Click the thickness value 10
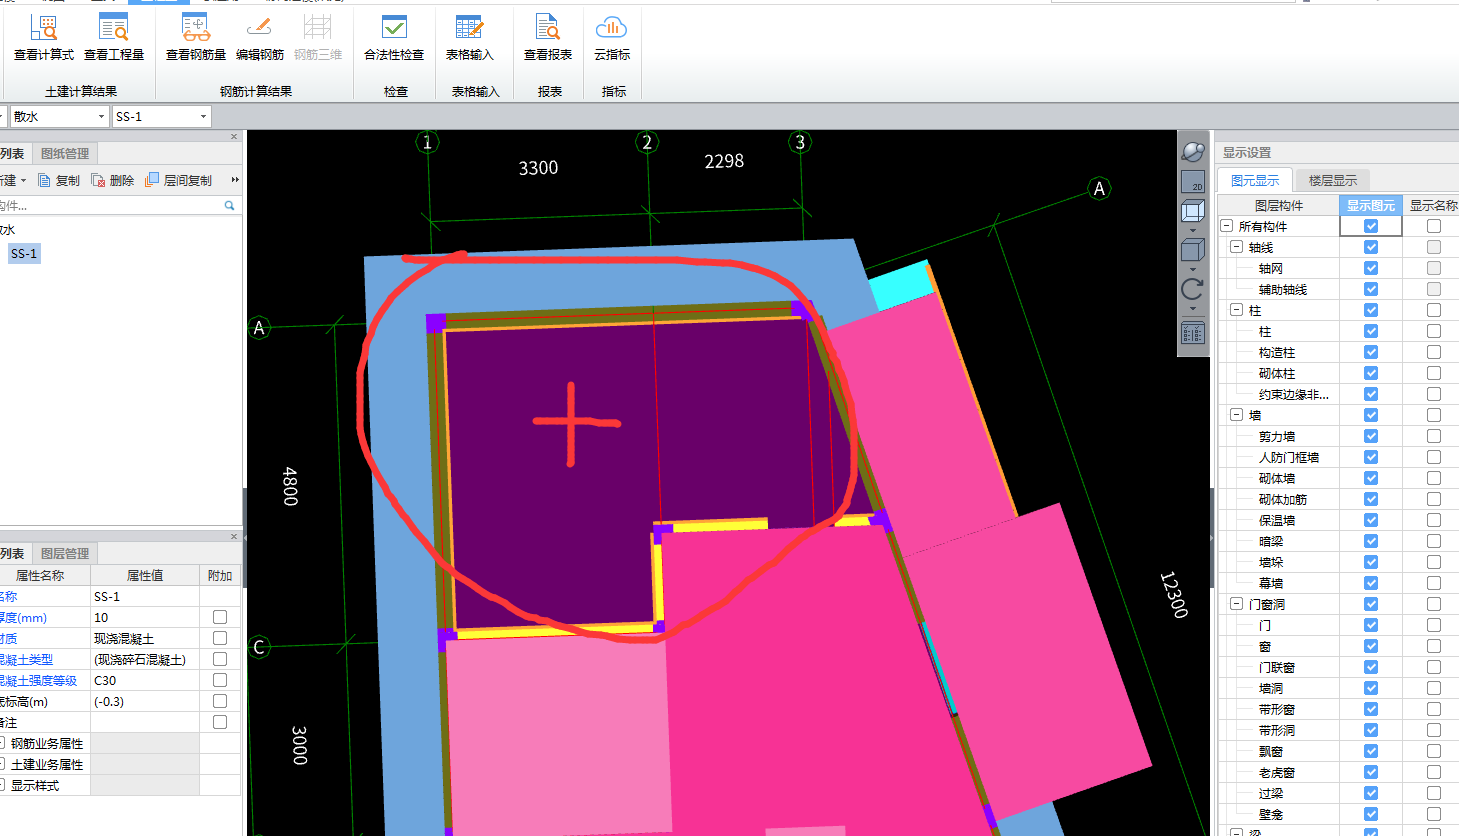This screenshot has height=836, width=1459. point(145,617)
